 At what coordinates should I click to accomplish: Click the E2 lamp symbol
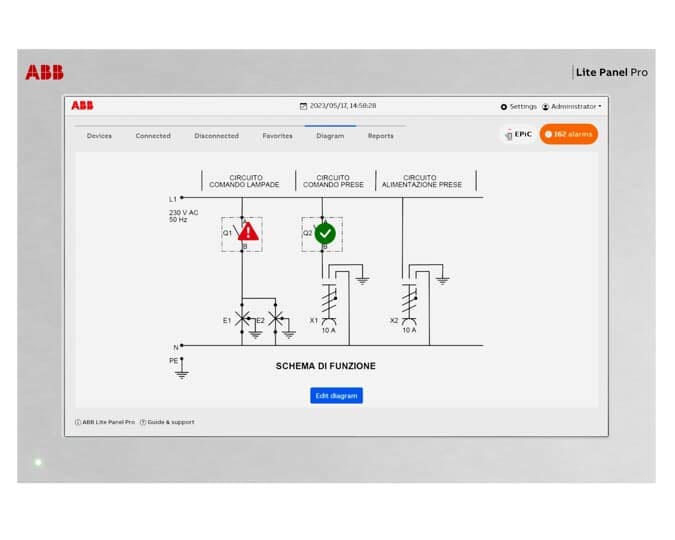pyautogui.click(x=276, y=319)
